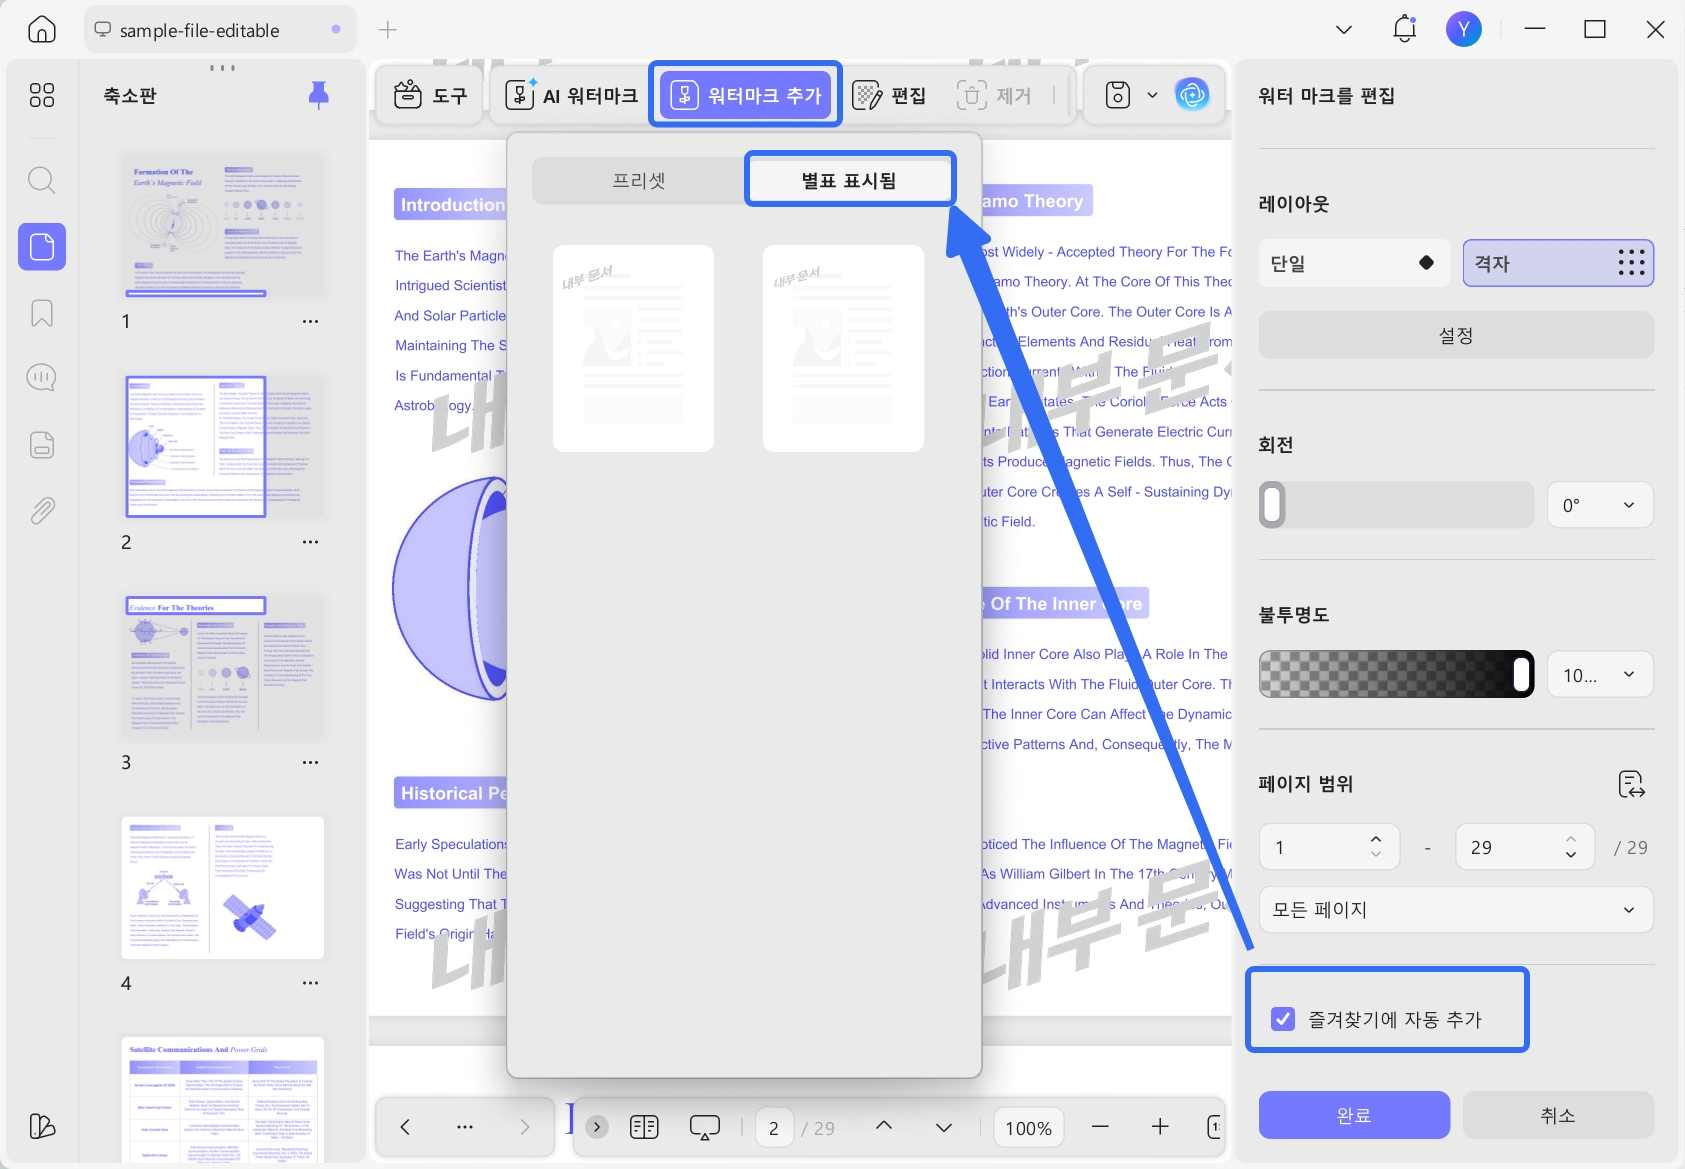This screenshot has height=1169, width=1685.
Task: Open the layers icon at sidebar bottom
Action: pos(42,1126)
